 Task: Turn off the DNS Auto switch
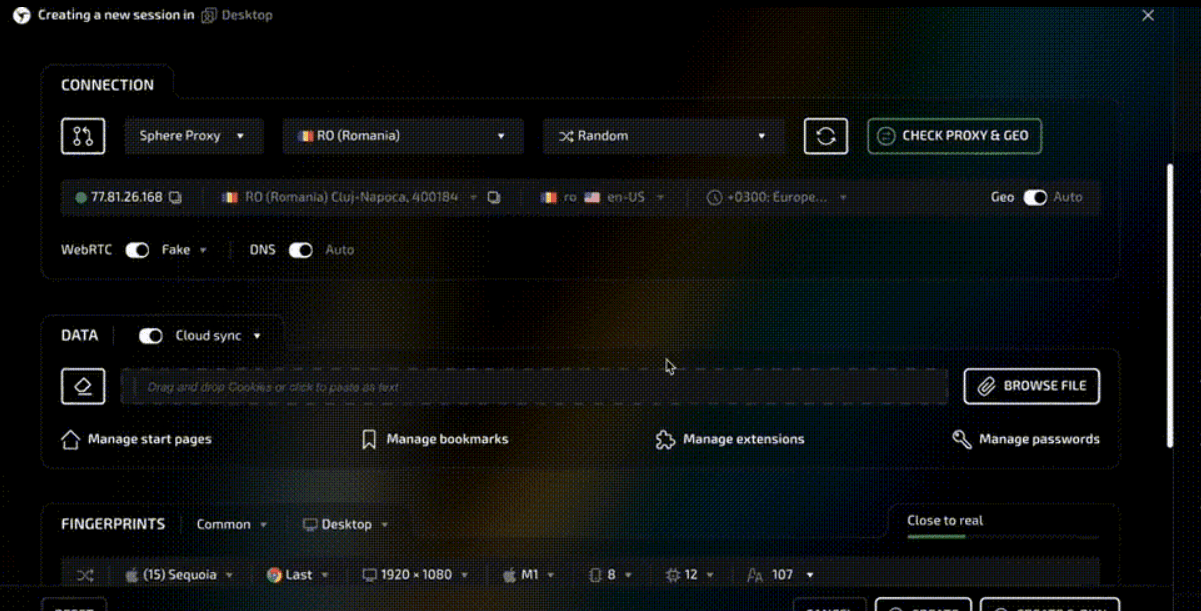point(300,250)
